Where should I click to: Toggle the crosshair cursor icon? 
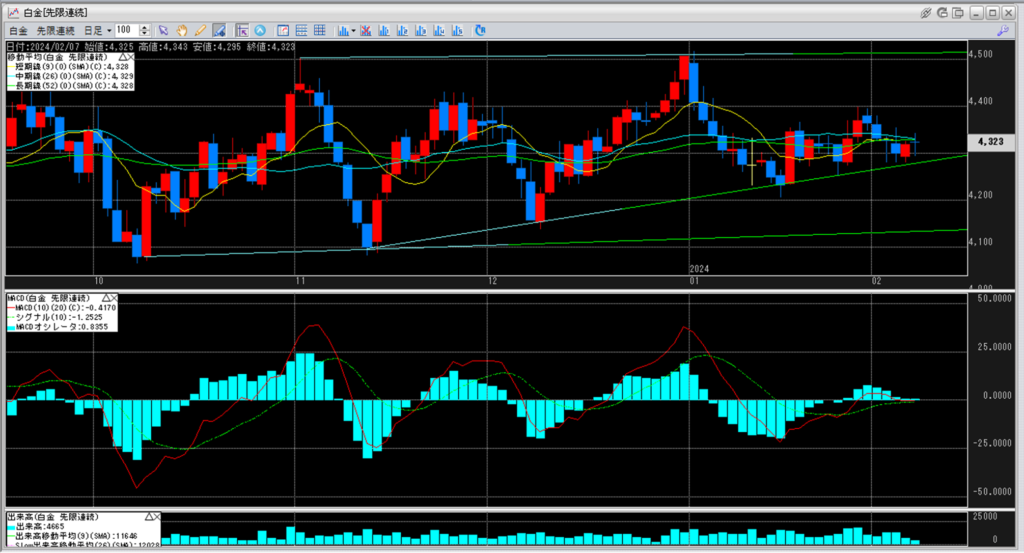coord(242,31)
